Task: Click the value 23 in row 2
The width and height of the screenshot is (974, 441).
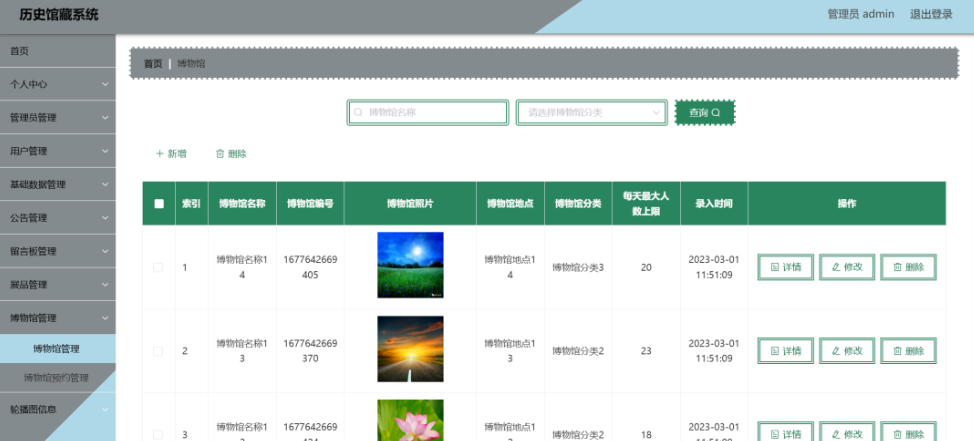Action: [x=646, y=351]
